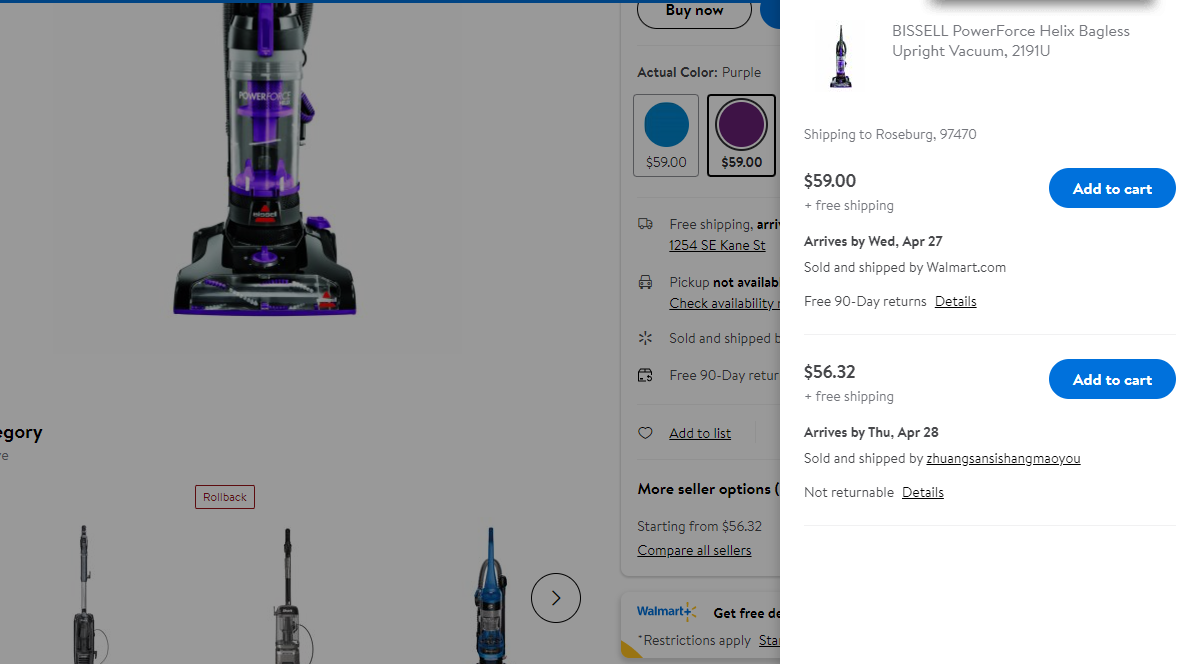1200x664 pixels.
Task: Click 'Sold and shipped by Walmart.com' text
Action: tap(905, 267)
